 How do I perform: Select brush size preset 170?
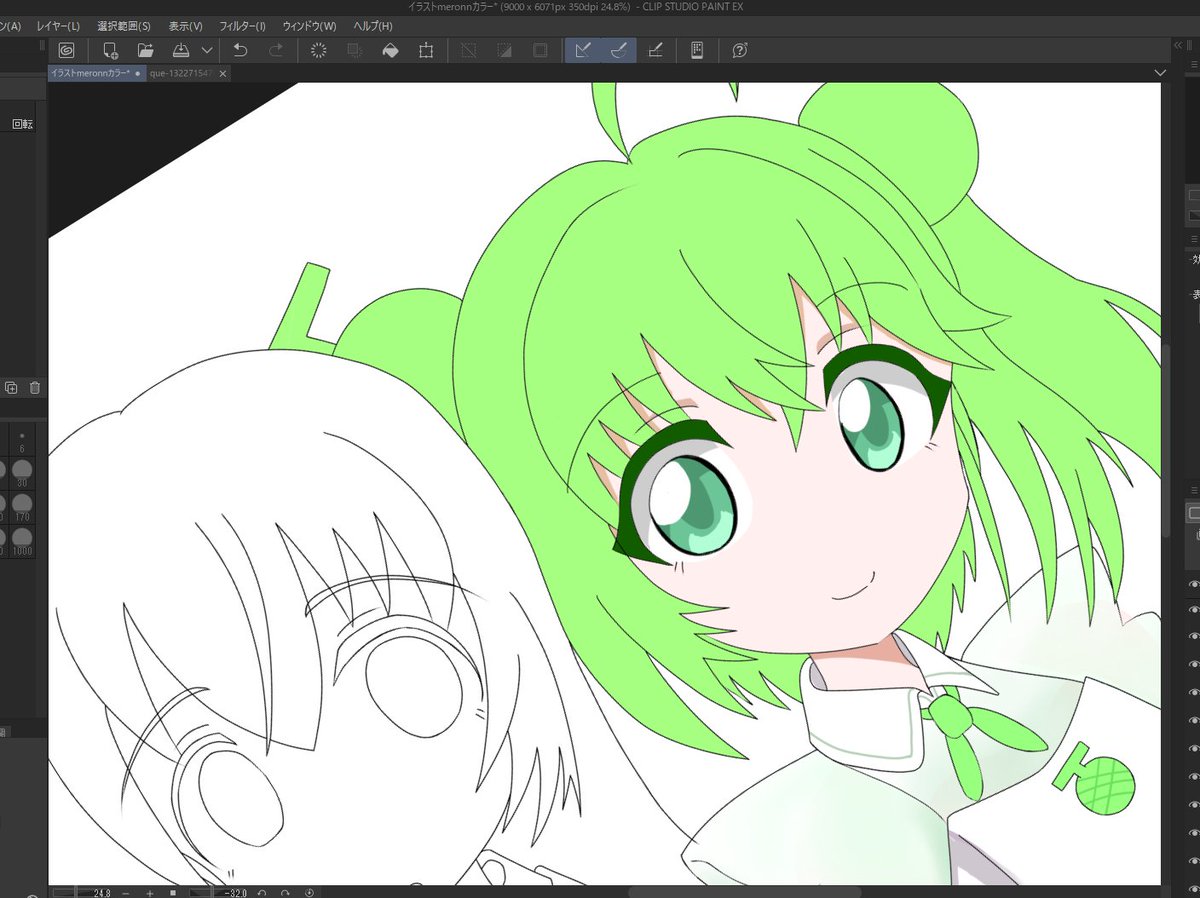coord(21,506)
